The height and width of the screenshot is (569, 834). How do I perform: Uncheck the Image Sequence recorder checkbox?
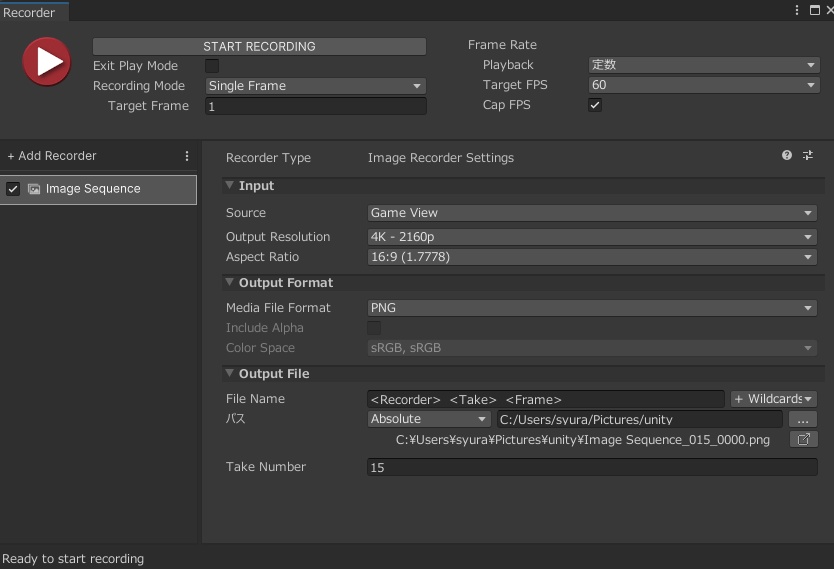(x=13, y=189)
